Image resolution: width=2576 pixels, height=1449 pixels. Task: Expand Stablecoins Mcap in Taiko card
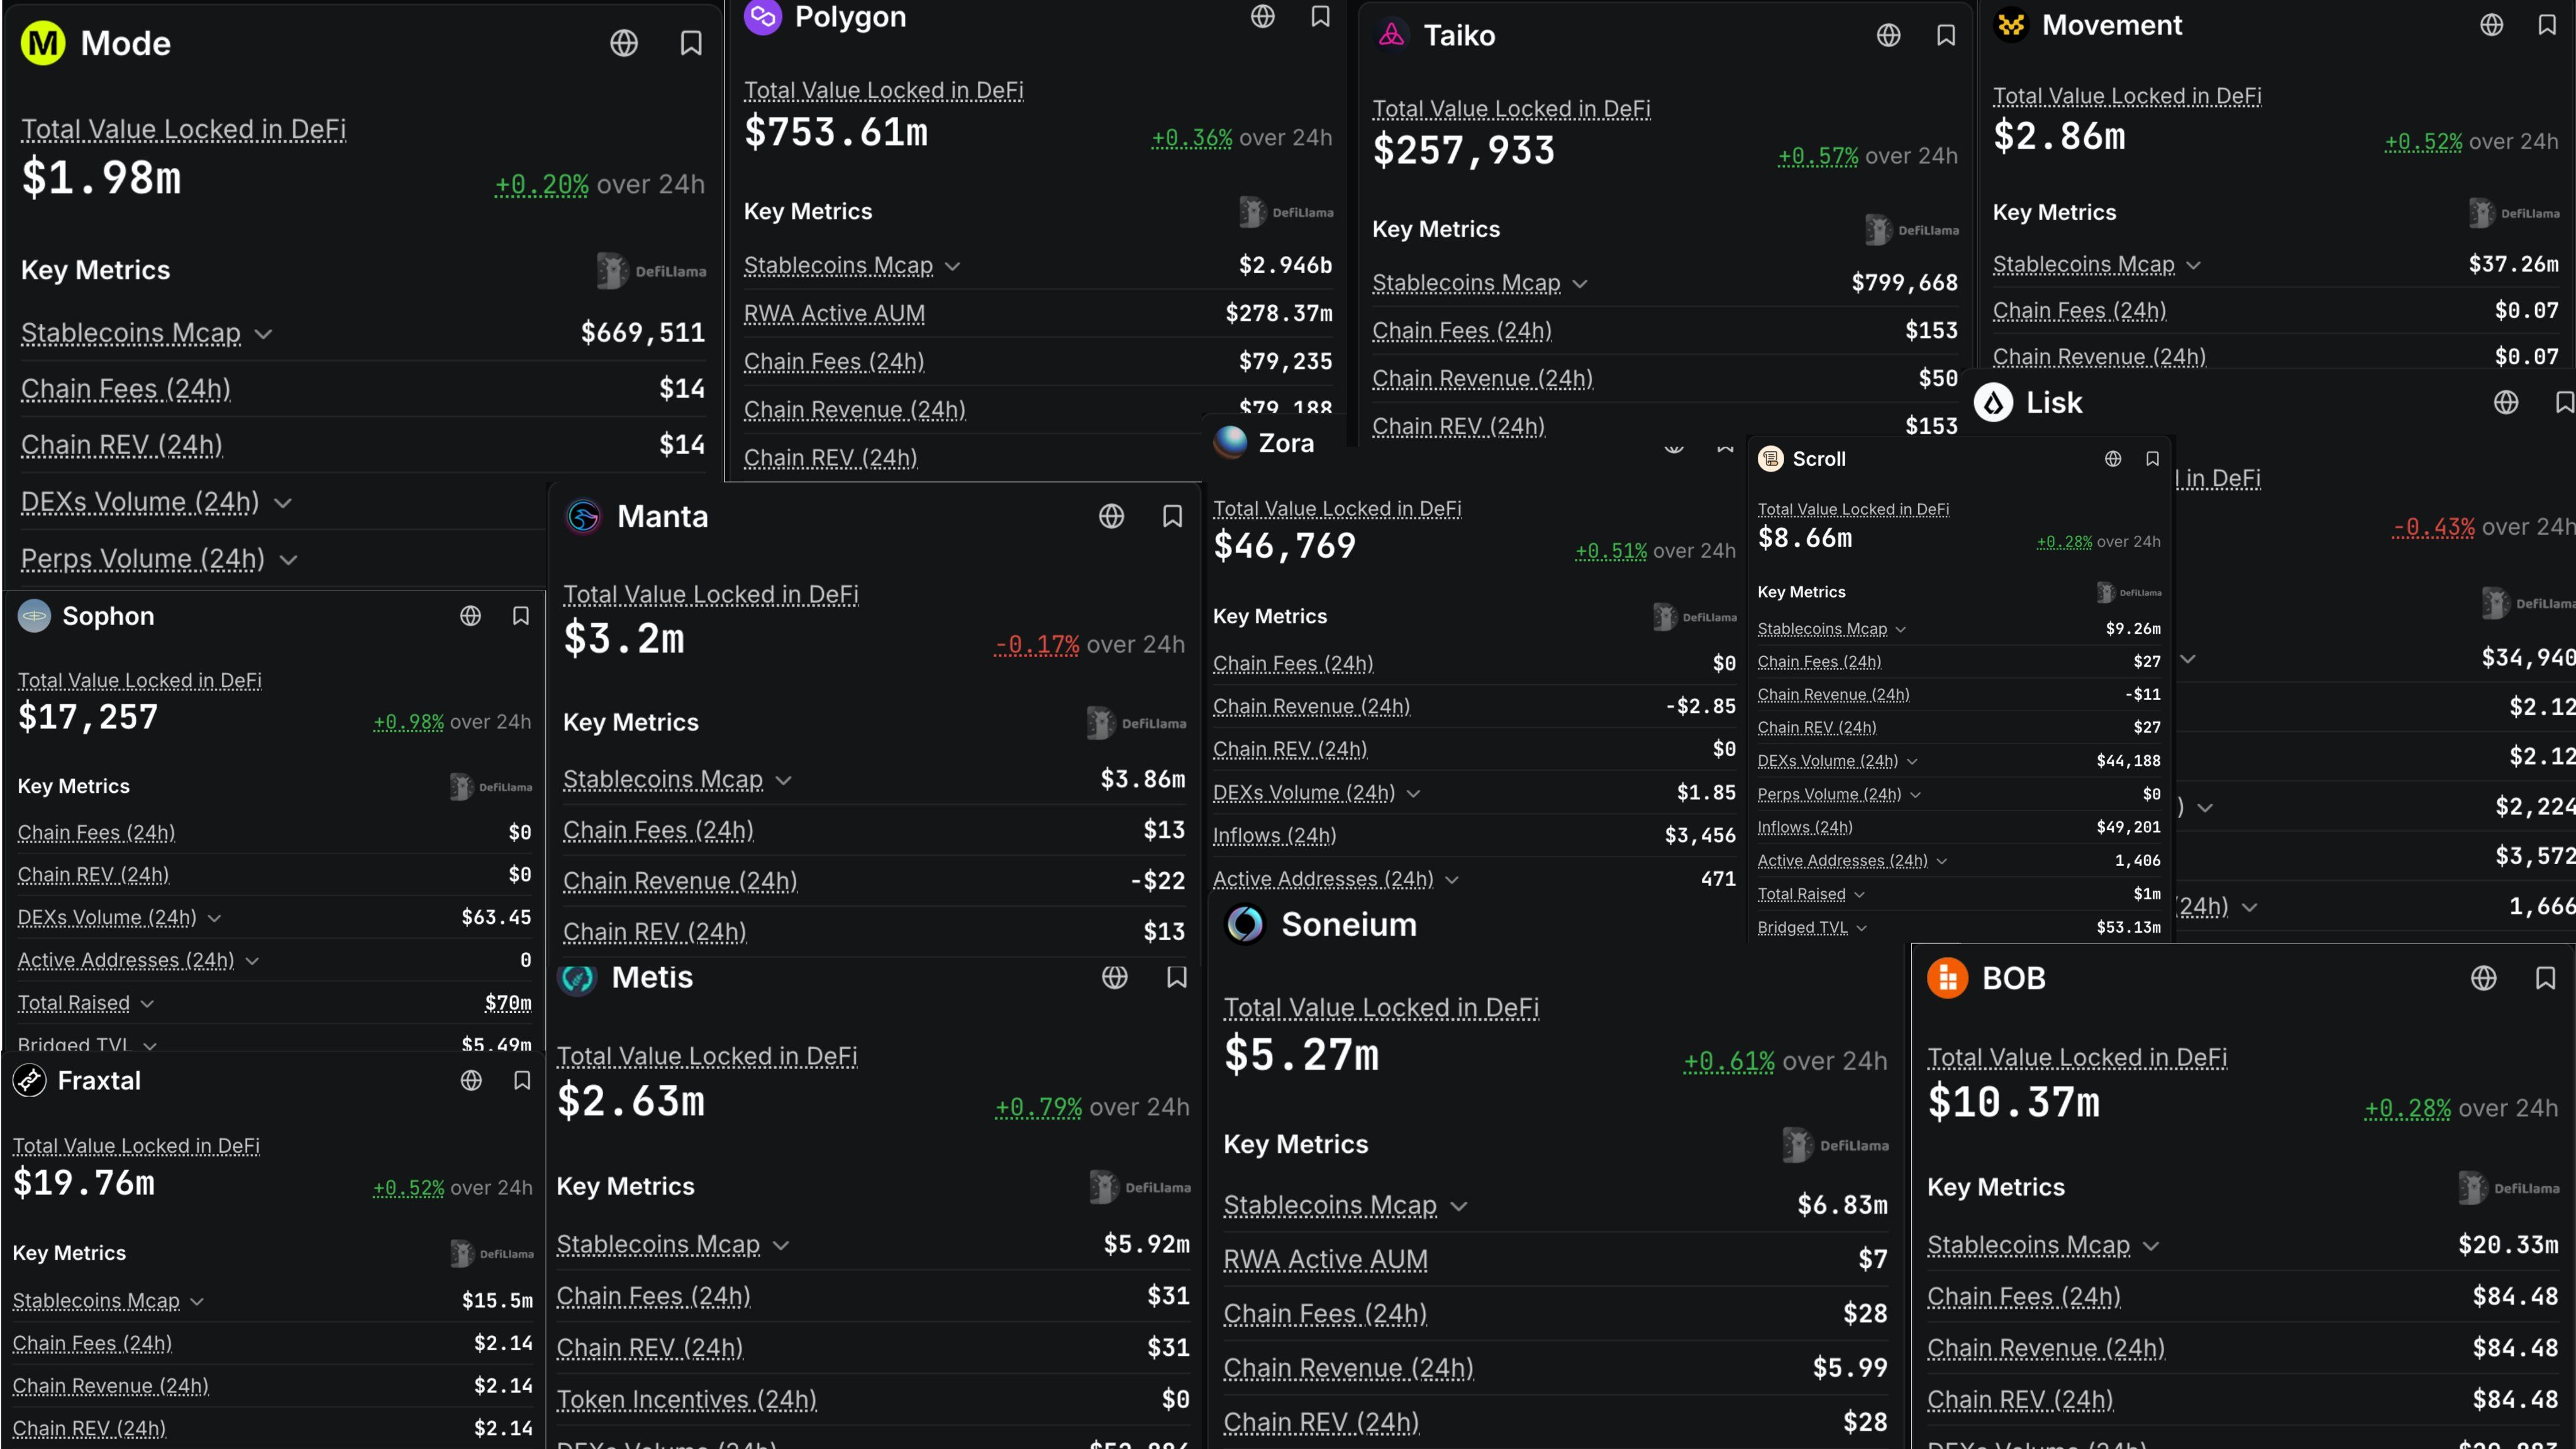tap(1579, 285)
